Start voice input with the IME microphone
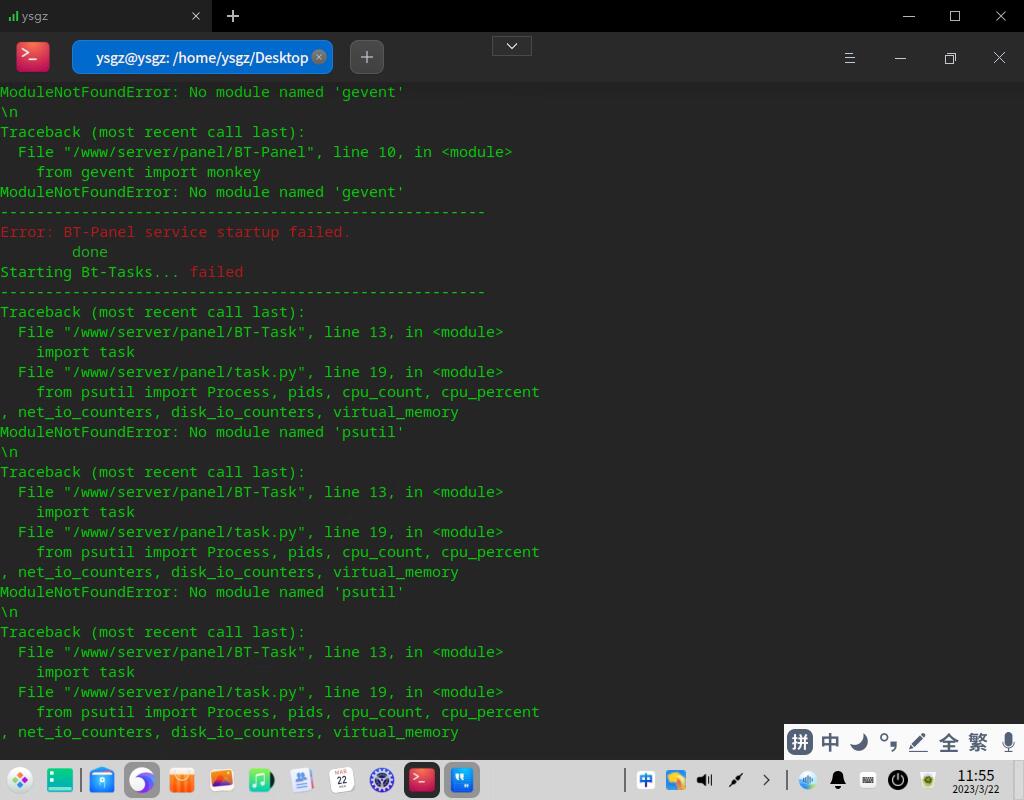Image resolution: width=1024 pixels, height=800 pixels. pos(1008,742)
